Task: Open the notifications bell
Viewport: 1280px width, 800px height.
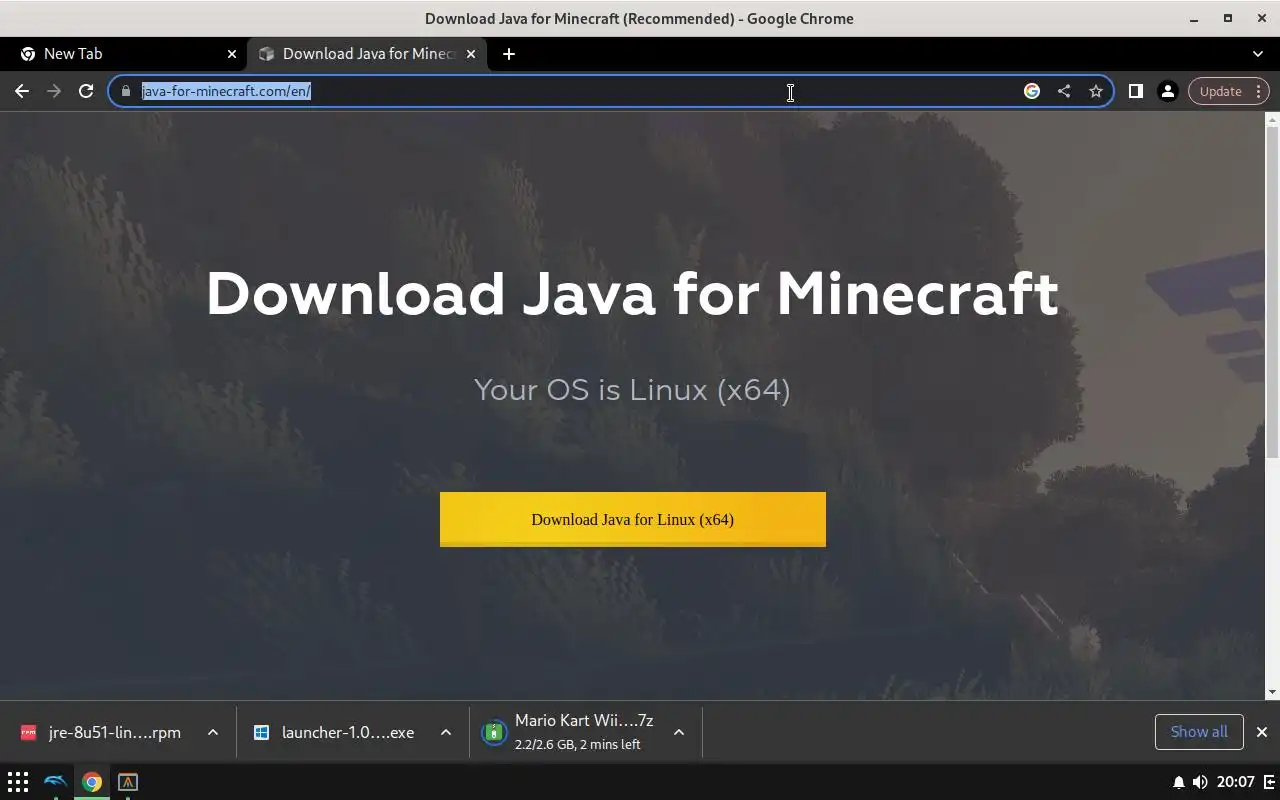Action: [1179, 782]
